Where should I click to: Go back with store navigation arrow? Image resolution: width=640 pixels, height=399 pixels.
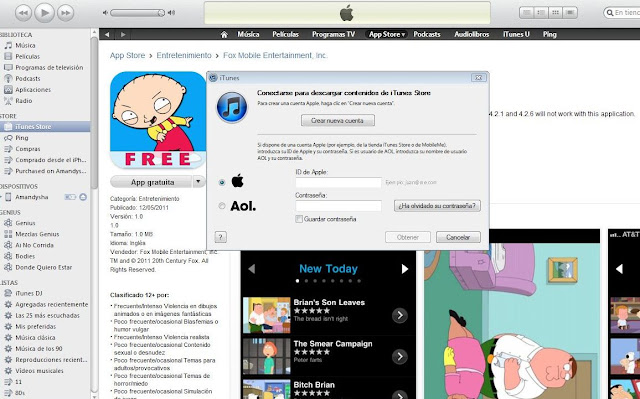tap(107, 35)
